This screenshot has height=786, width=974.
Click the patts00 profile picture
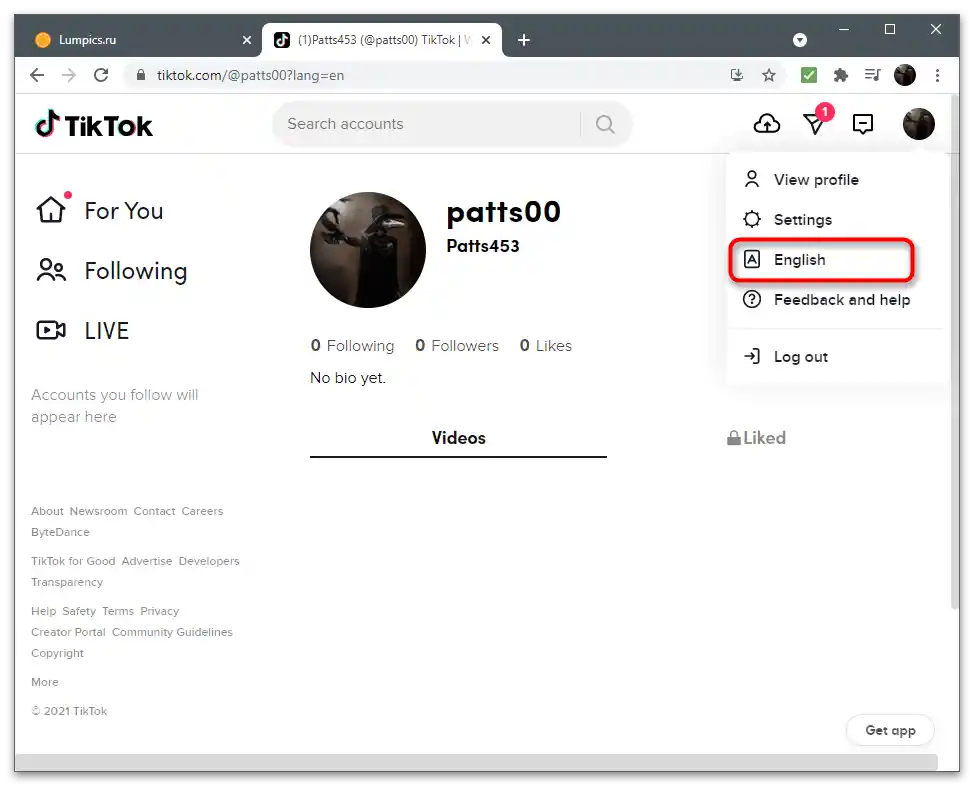(368, 250)
